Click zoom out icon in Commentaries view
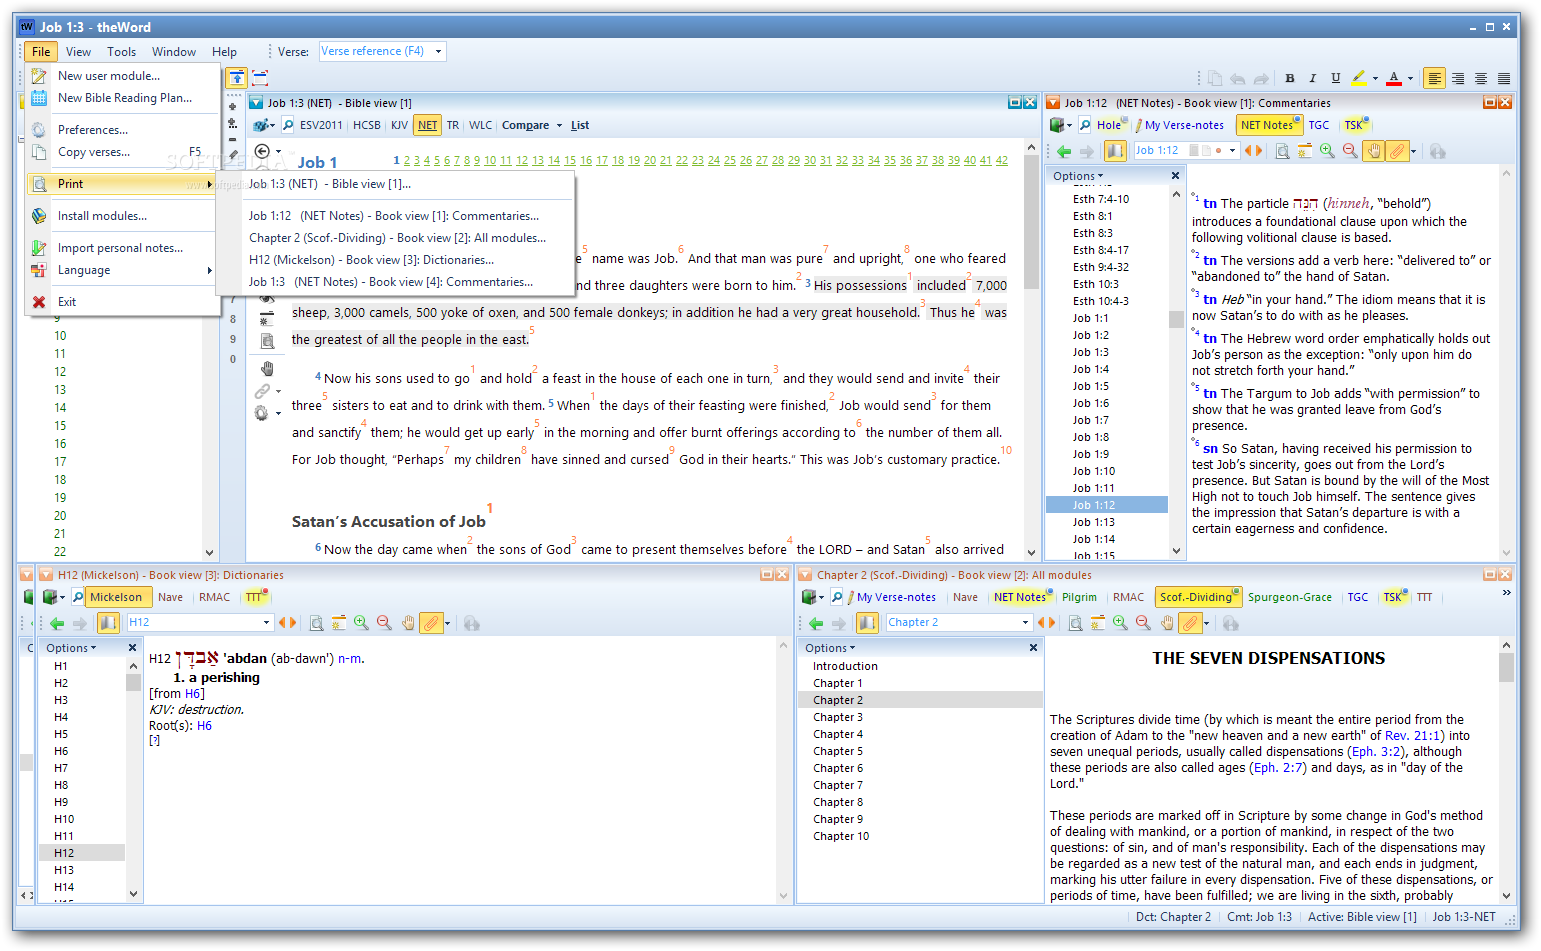The width and height of the screenshot is (1541, 951). [1350, 151]
